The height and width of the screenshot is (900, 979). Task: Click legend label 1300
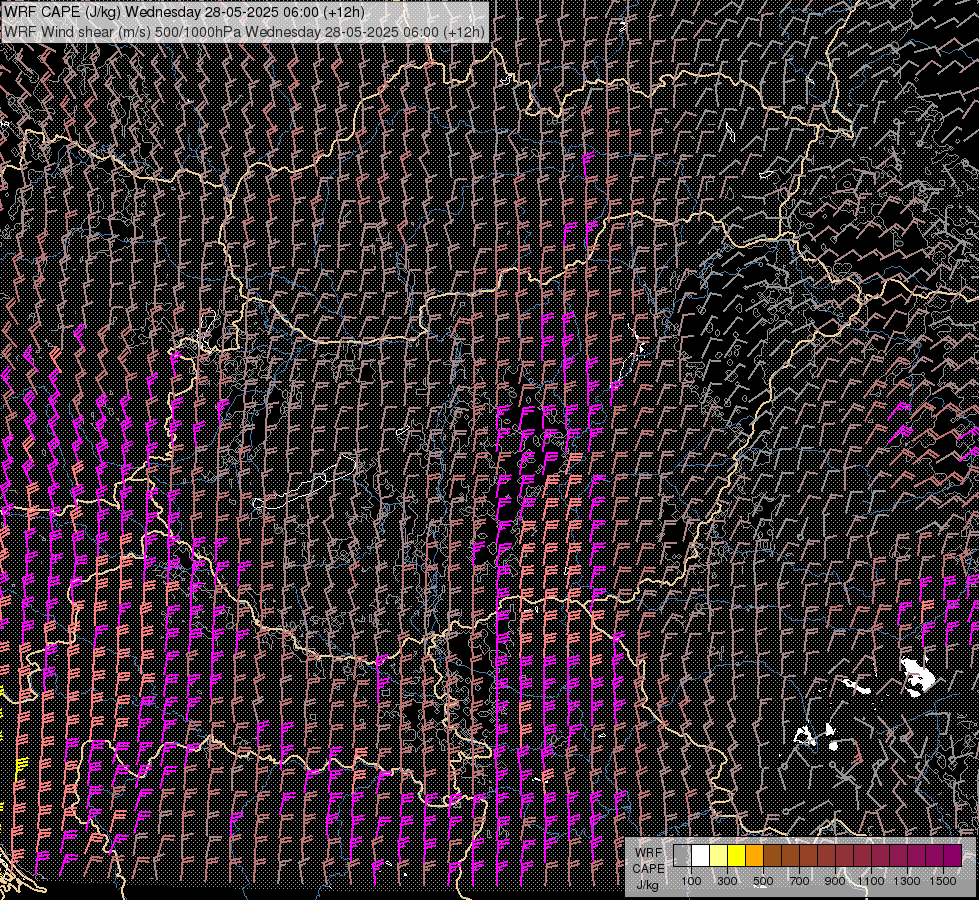click(x=907, y=881)
